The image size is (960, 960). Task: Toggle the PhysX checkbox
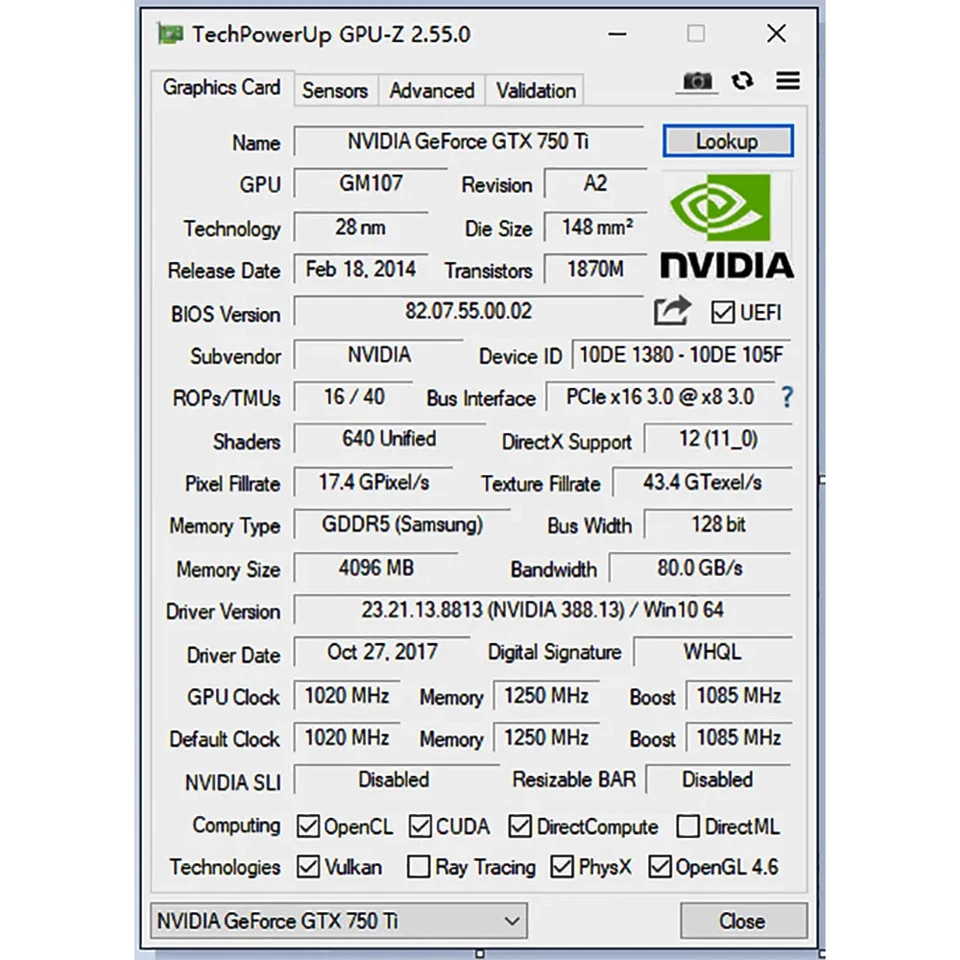click(x=562, y=867)
